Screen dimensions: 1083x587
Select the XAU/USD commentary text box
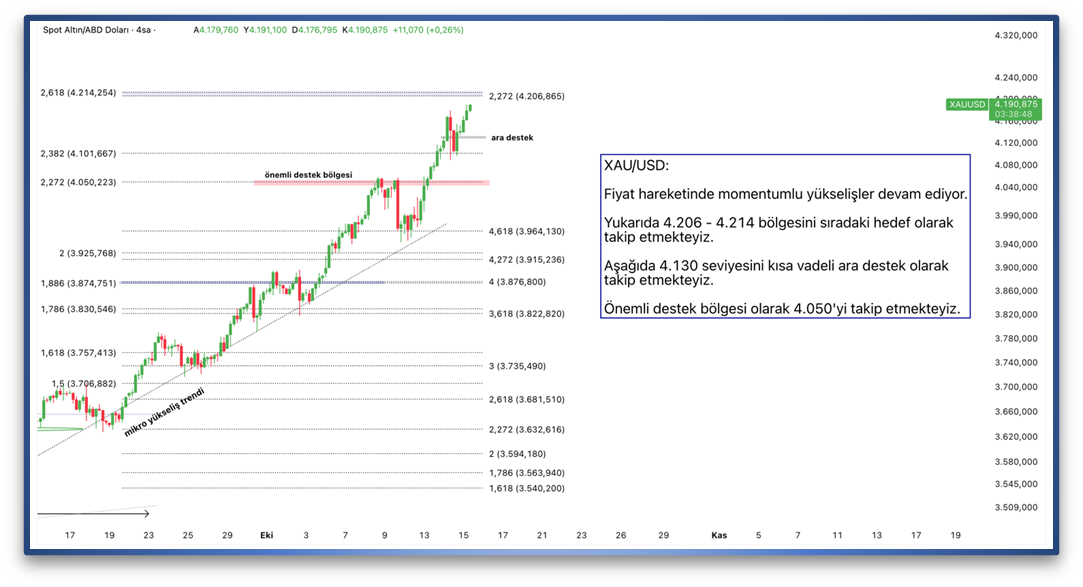tap(785, 236)
